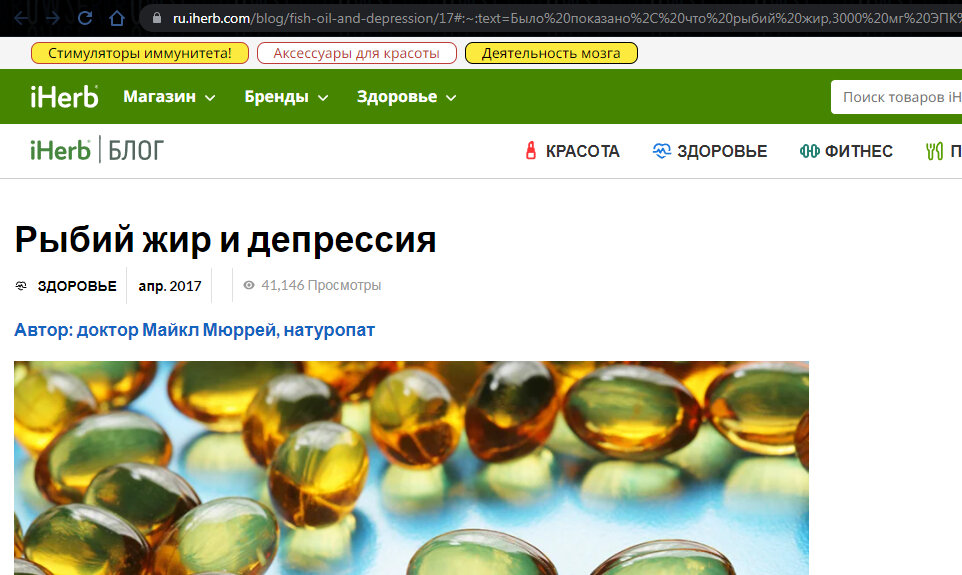
Task: Click the iHerb БЛОГ logo
Action: coord(97,150)
